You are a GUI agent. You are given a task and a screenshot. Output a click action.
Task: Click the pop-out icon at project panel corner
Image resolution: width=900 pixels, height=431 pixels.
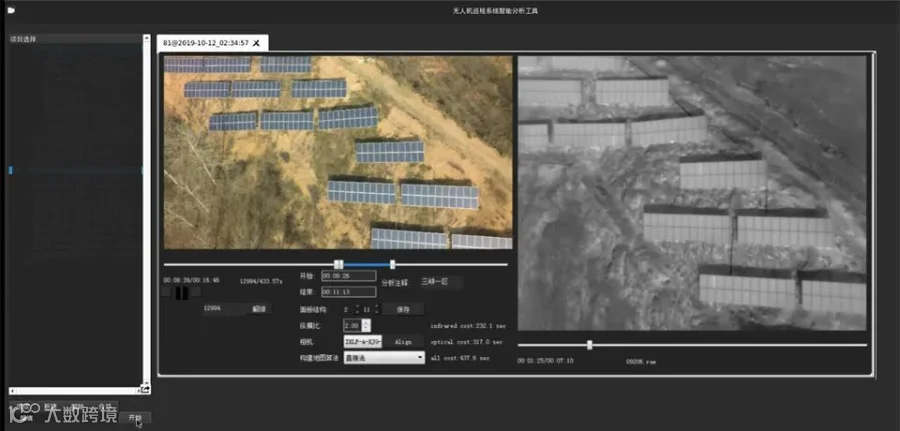(x=146, y=390)
